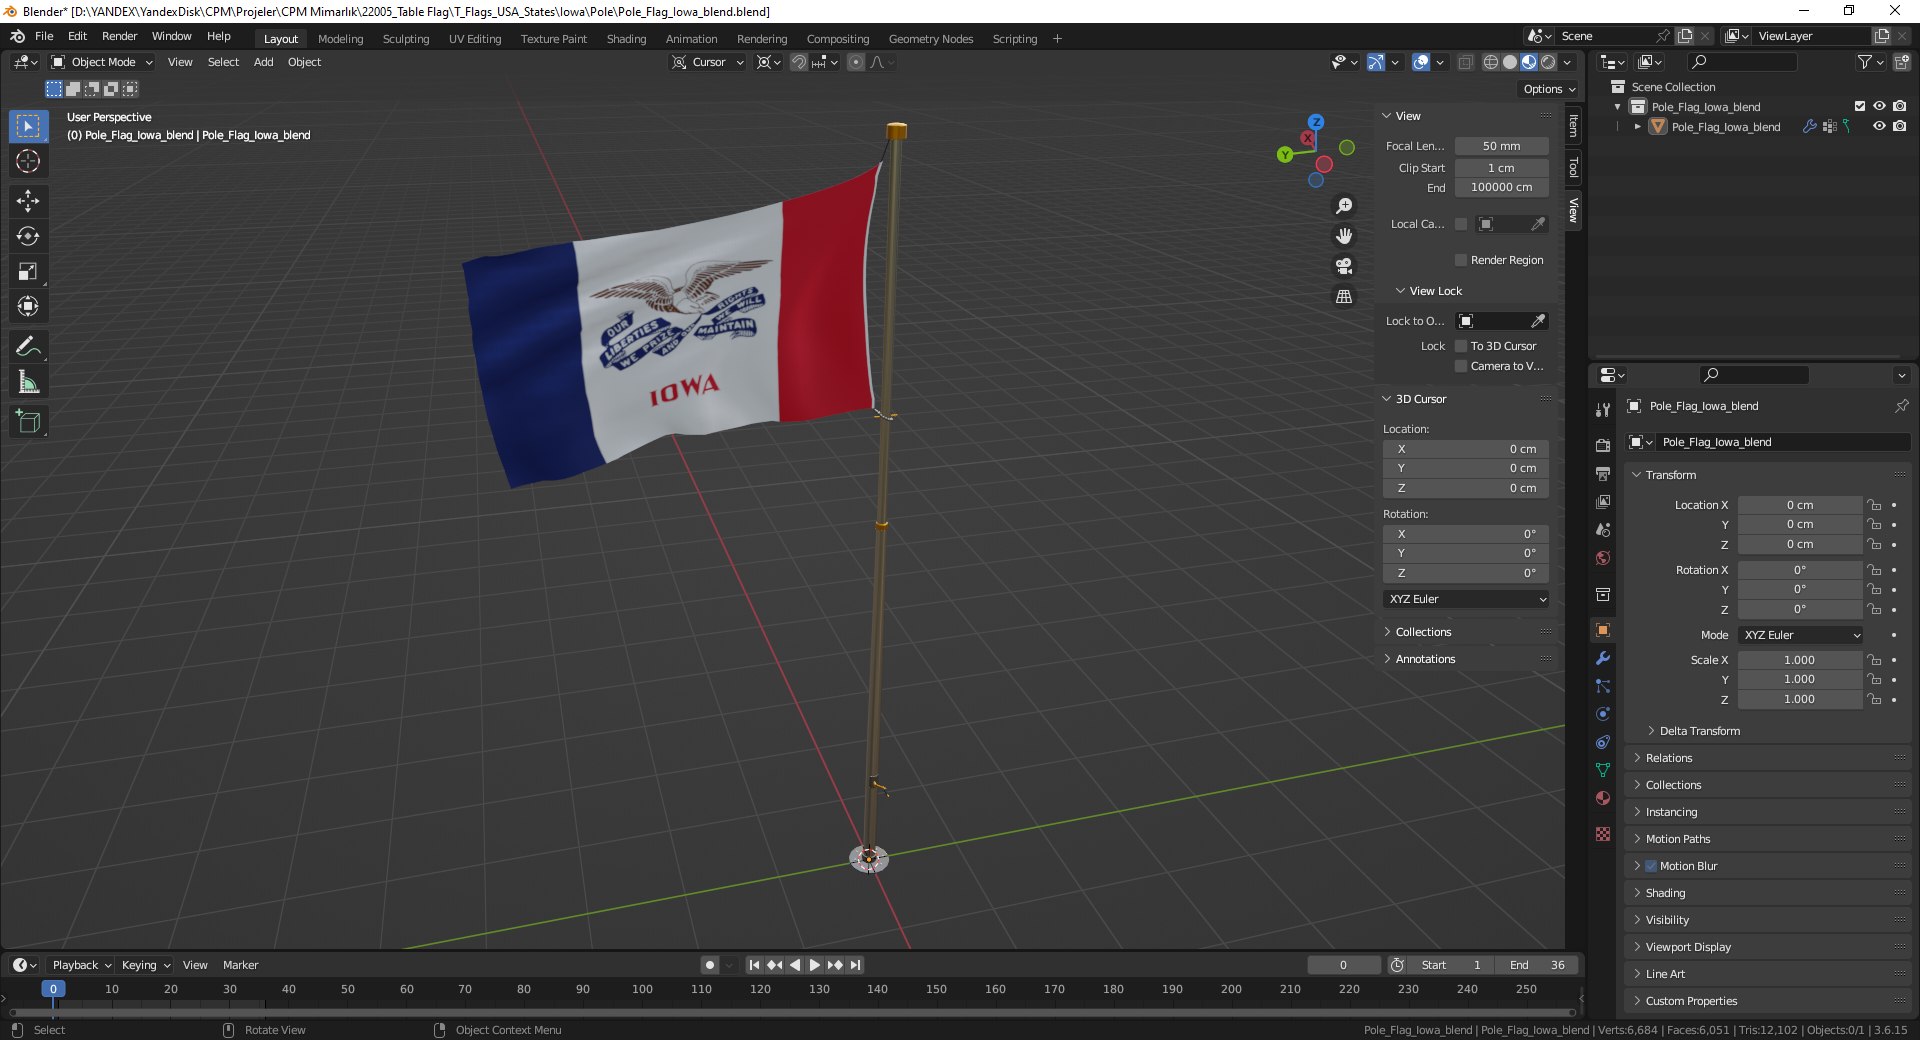This screenshot has height=1040, width=1920.
Task: Open the Object Mode dropdown
Action: coord(102,62)
